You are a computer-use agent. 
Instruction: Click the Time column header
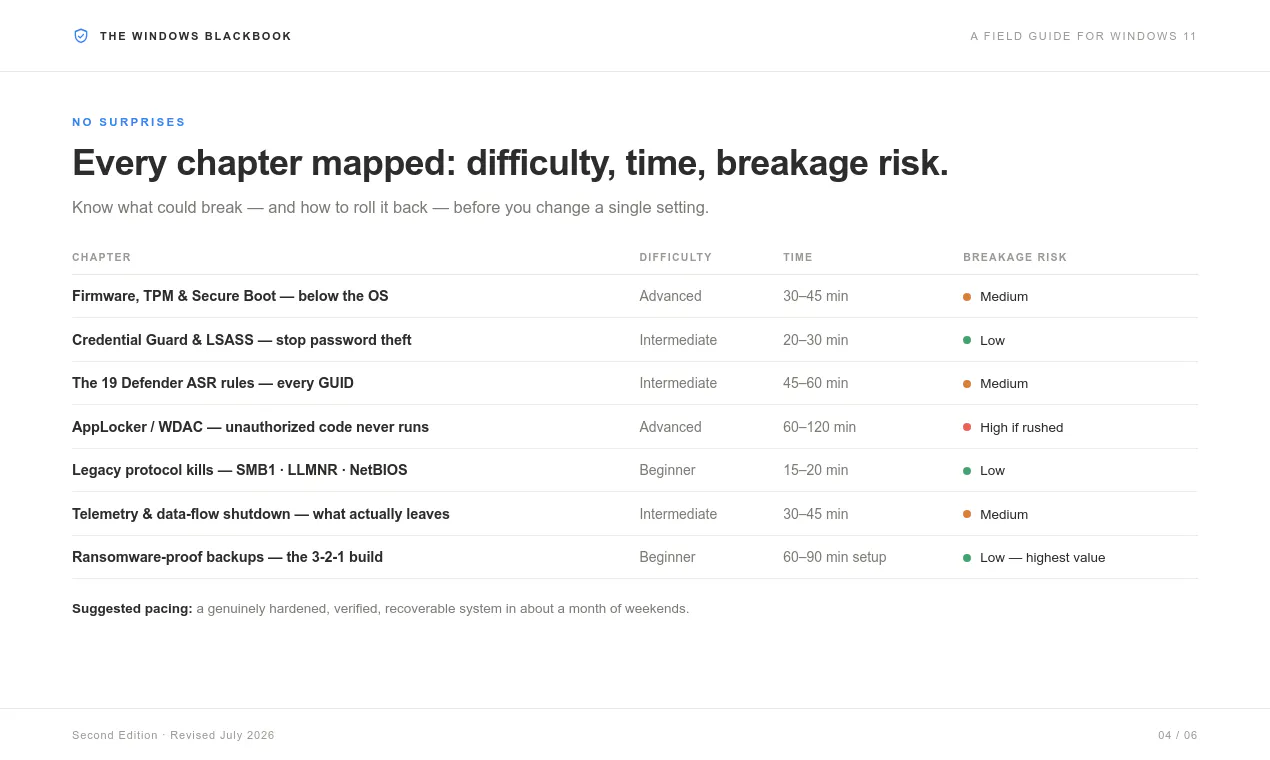[x=798, y=257]
